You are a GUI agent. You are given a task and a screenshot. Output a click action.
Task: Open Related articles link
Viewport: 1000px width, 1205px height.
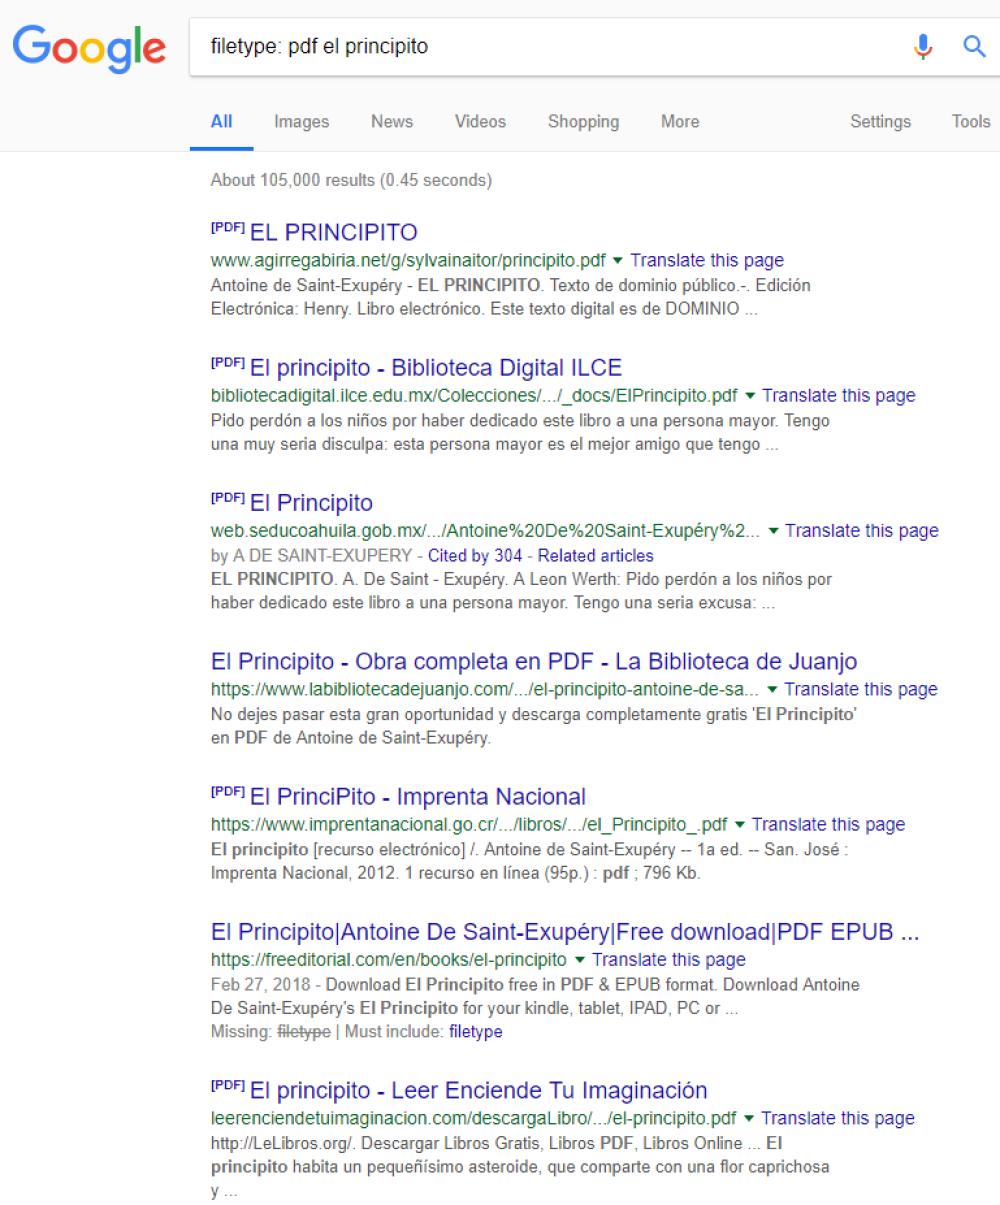click(x=594, y=555)
